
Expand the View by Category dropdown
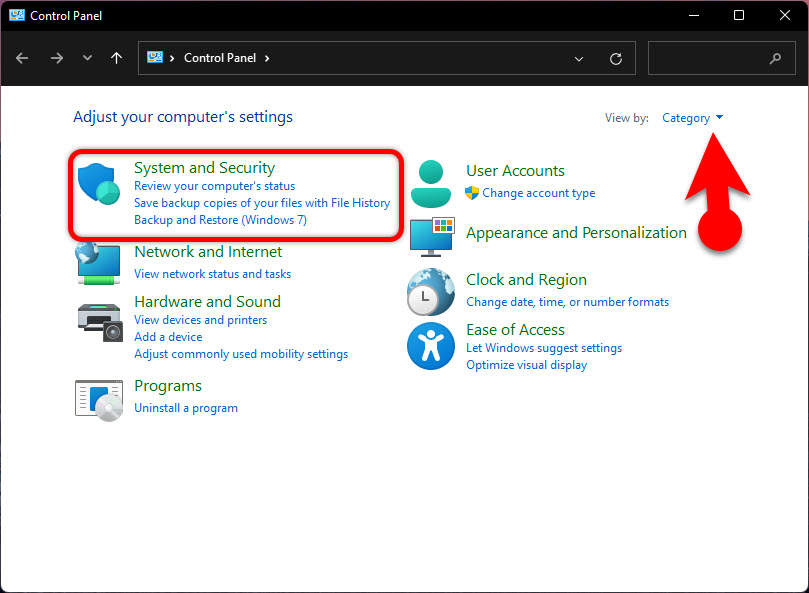[692, 118]
